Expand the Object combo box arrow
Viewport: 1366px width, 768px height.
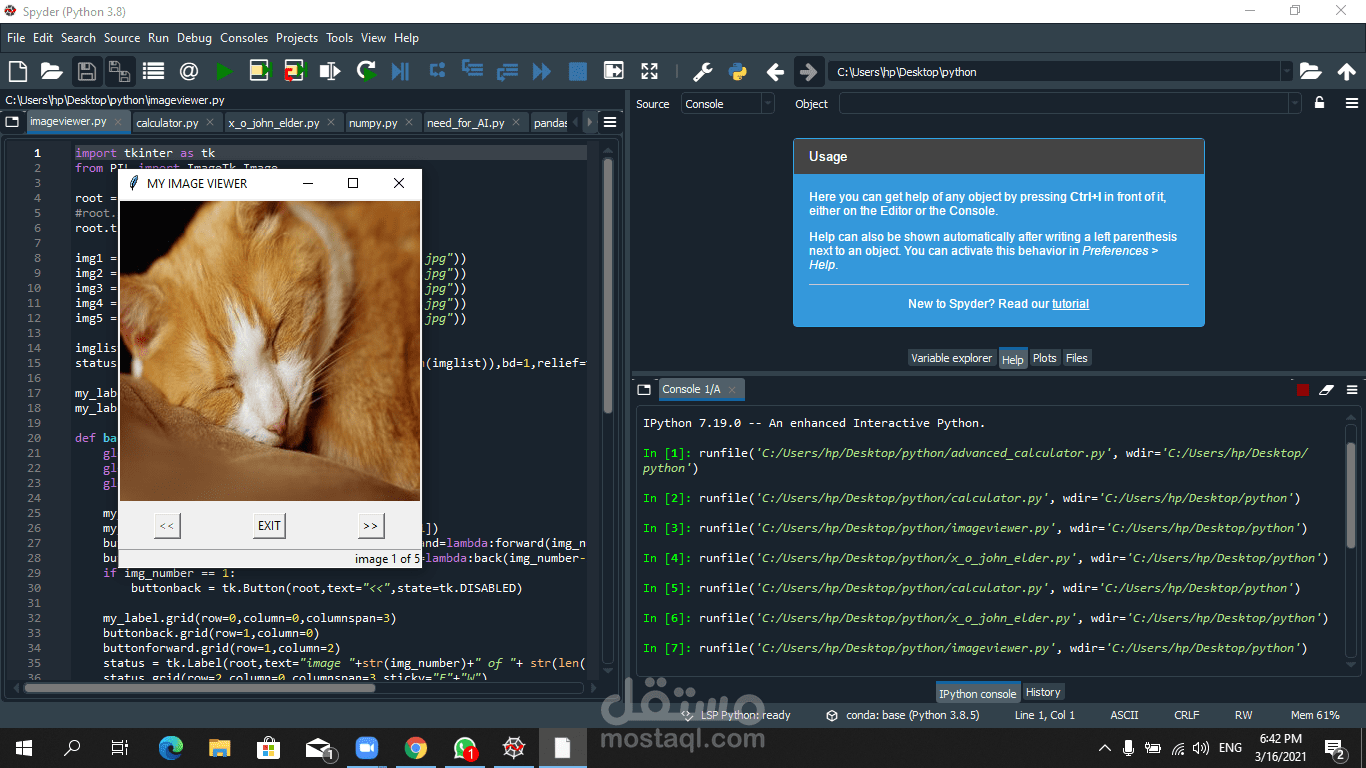click(x=1295, y=103)
